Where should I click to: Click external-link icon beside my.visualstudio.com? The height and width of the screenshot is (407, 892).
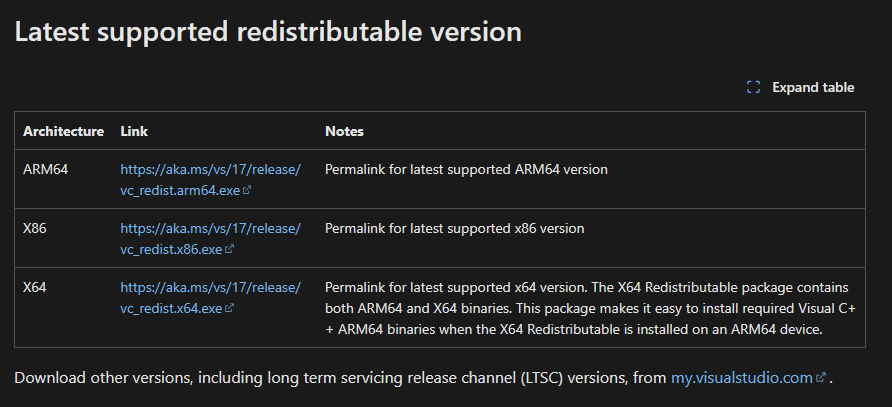click(822, 378)
